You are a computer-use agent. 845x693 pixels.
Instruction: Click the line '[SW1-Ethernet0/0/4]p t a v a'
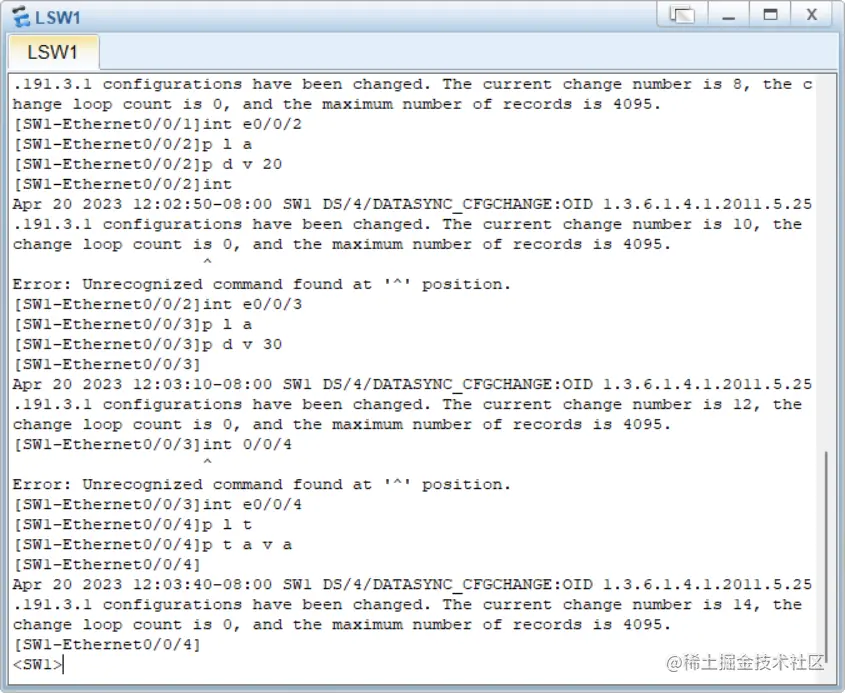click(x=153, y=545)
